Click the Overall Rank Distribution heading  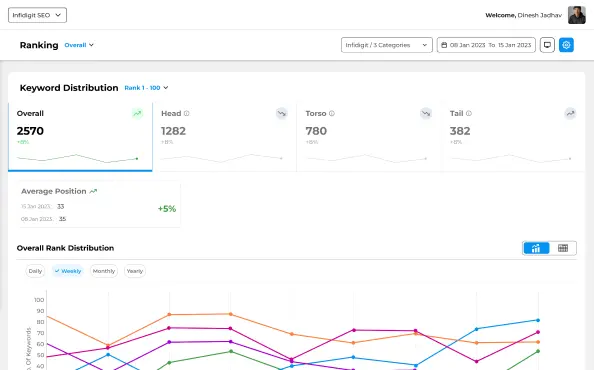[x=65, y=248]
